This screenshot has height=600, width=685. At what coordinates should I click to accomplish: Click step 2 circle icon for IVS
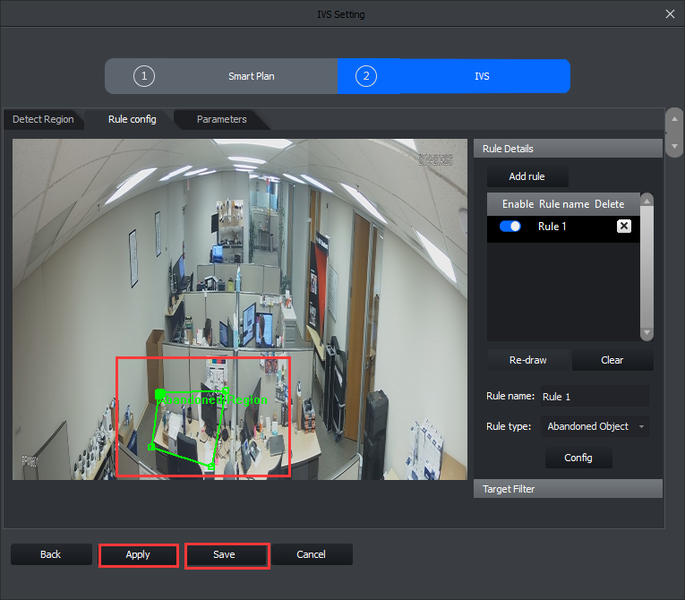click(x=366, y=76)
